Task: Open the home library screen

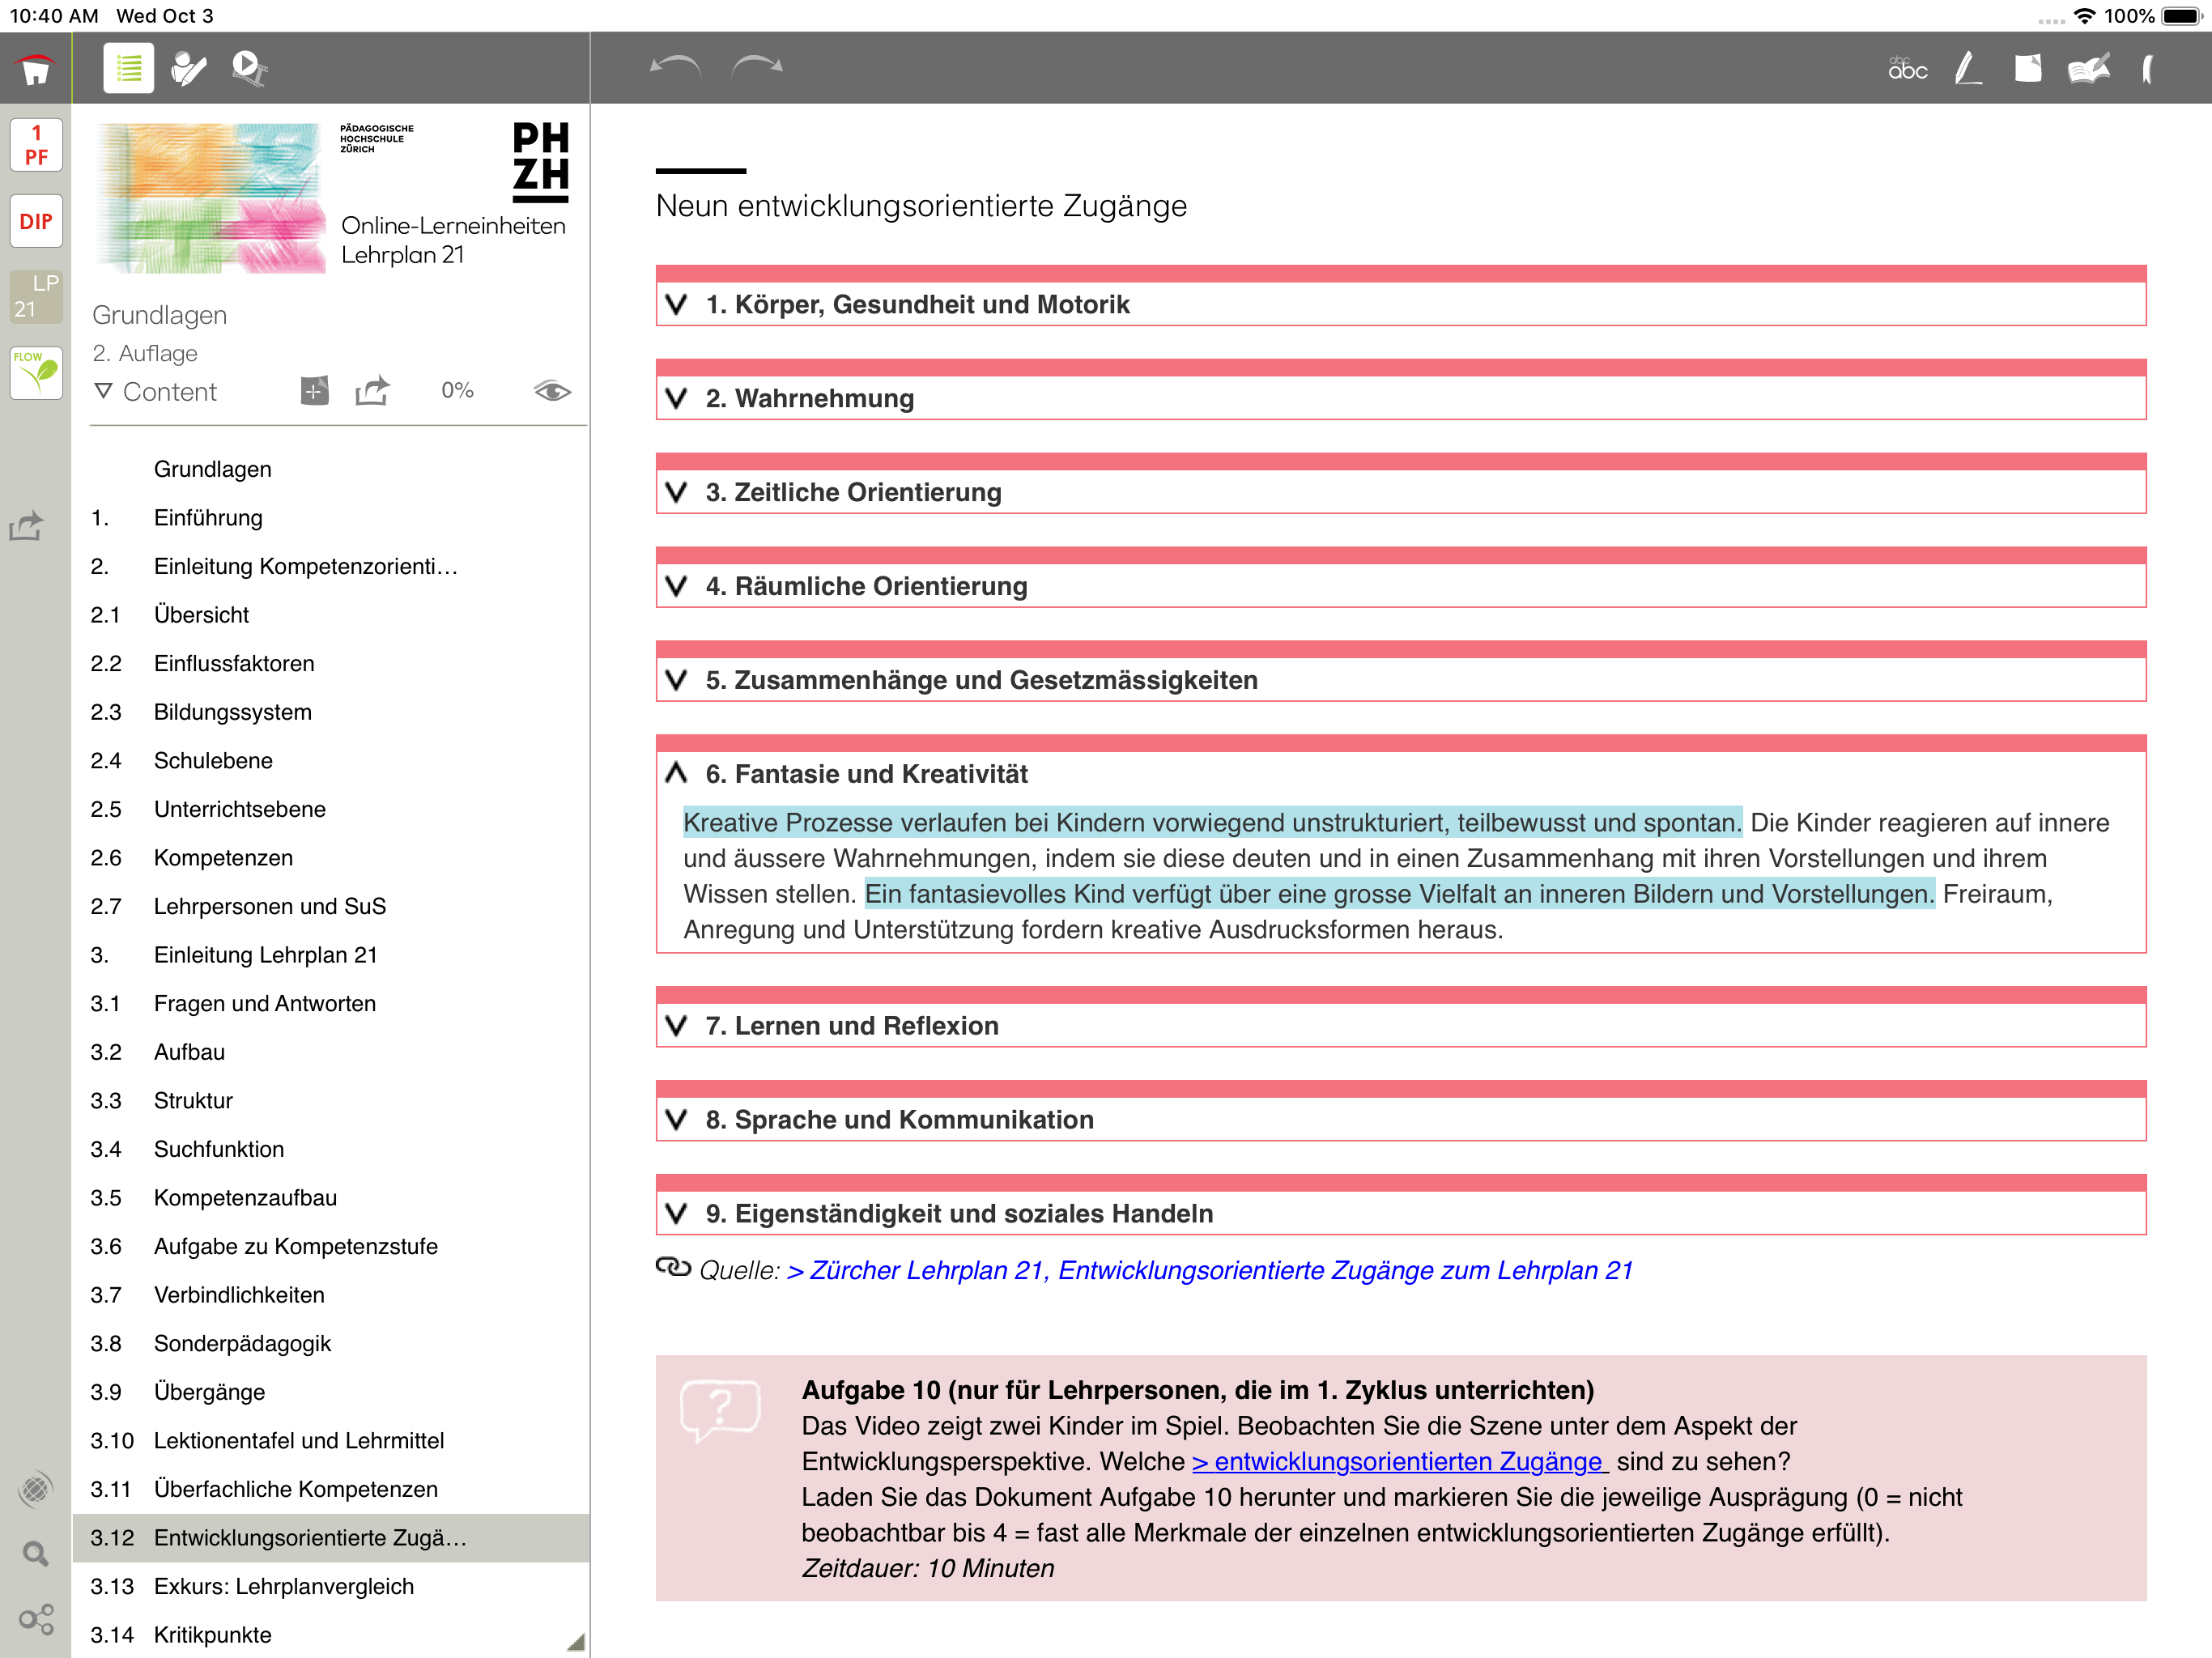Action: pyautogui.click(x=35, y=67)
